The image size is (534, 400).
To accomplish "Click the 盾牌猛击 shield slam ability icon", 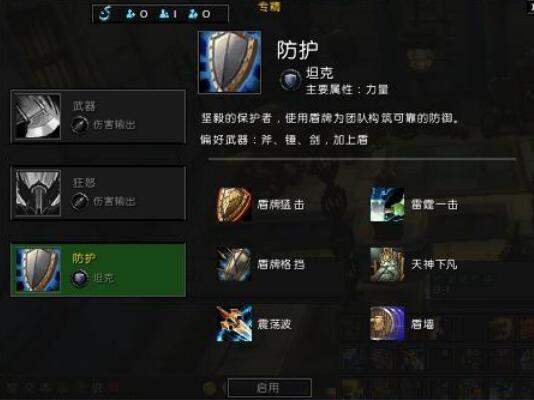I will (234, 204).
